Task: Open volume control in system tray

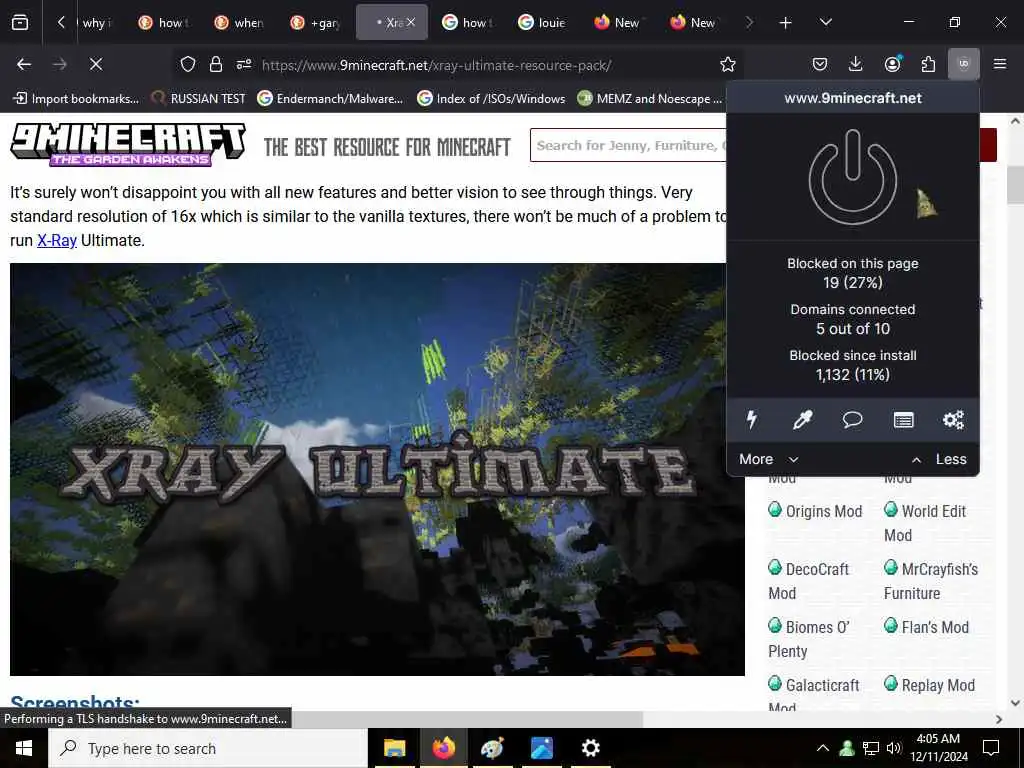Action: tap(894, 748)
